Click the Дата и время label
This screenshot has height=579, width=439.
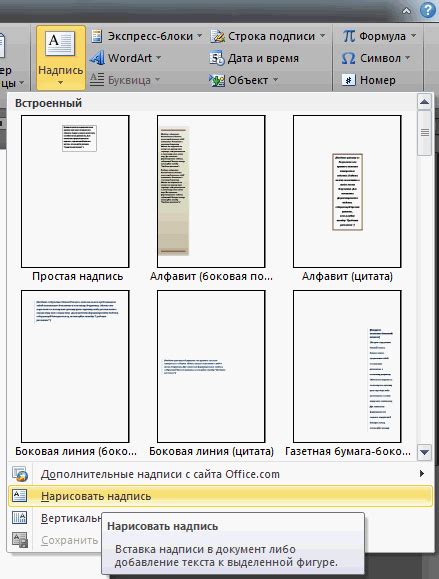click(263, 58)
